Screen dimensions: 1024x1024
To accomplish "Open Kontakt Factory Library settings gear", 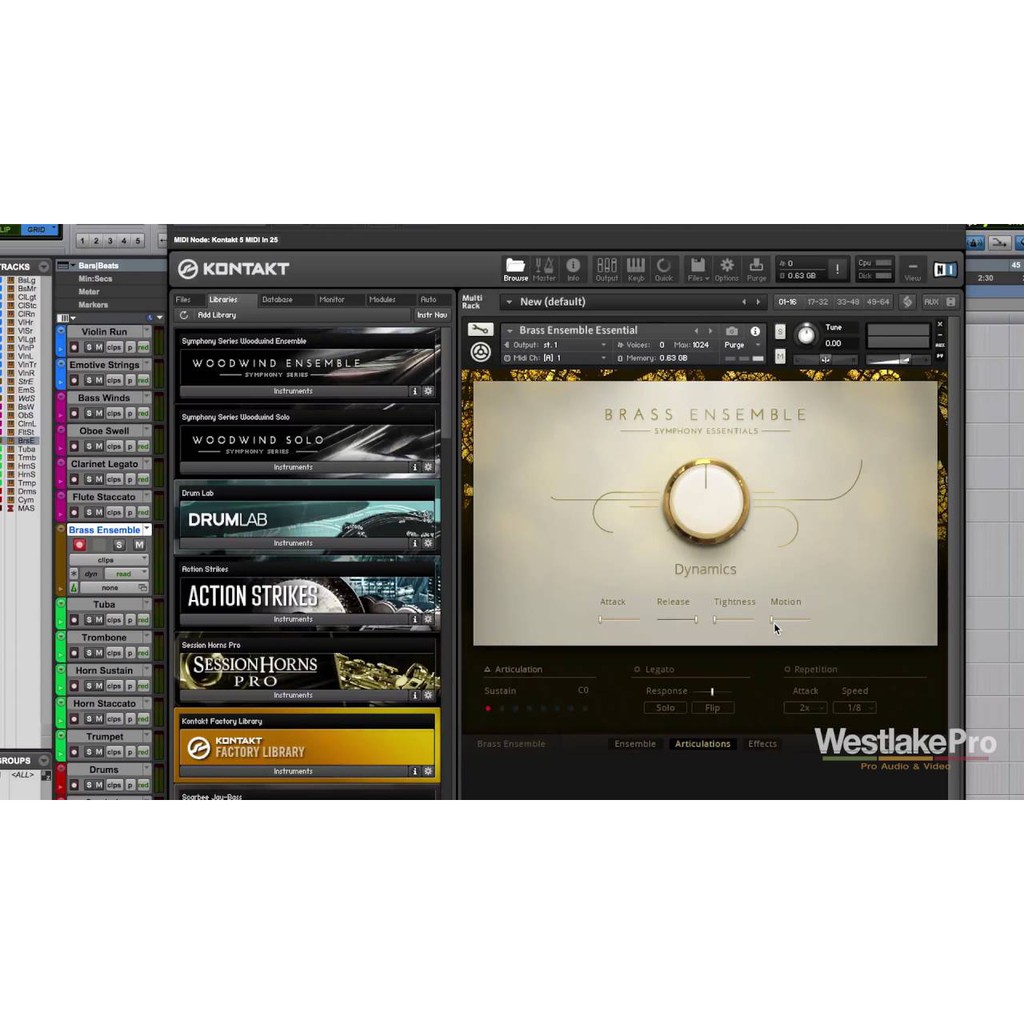I will click(428, 771).
